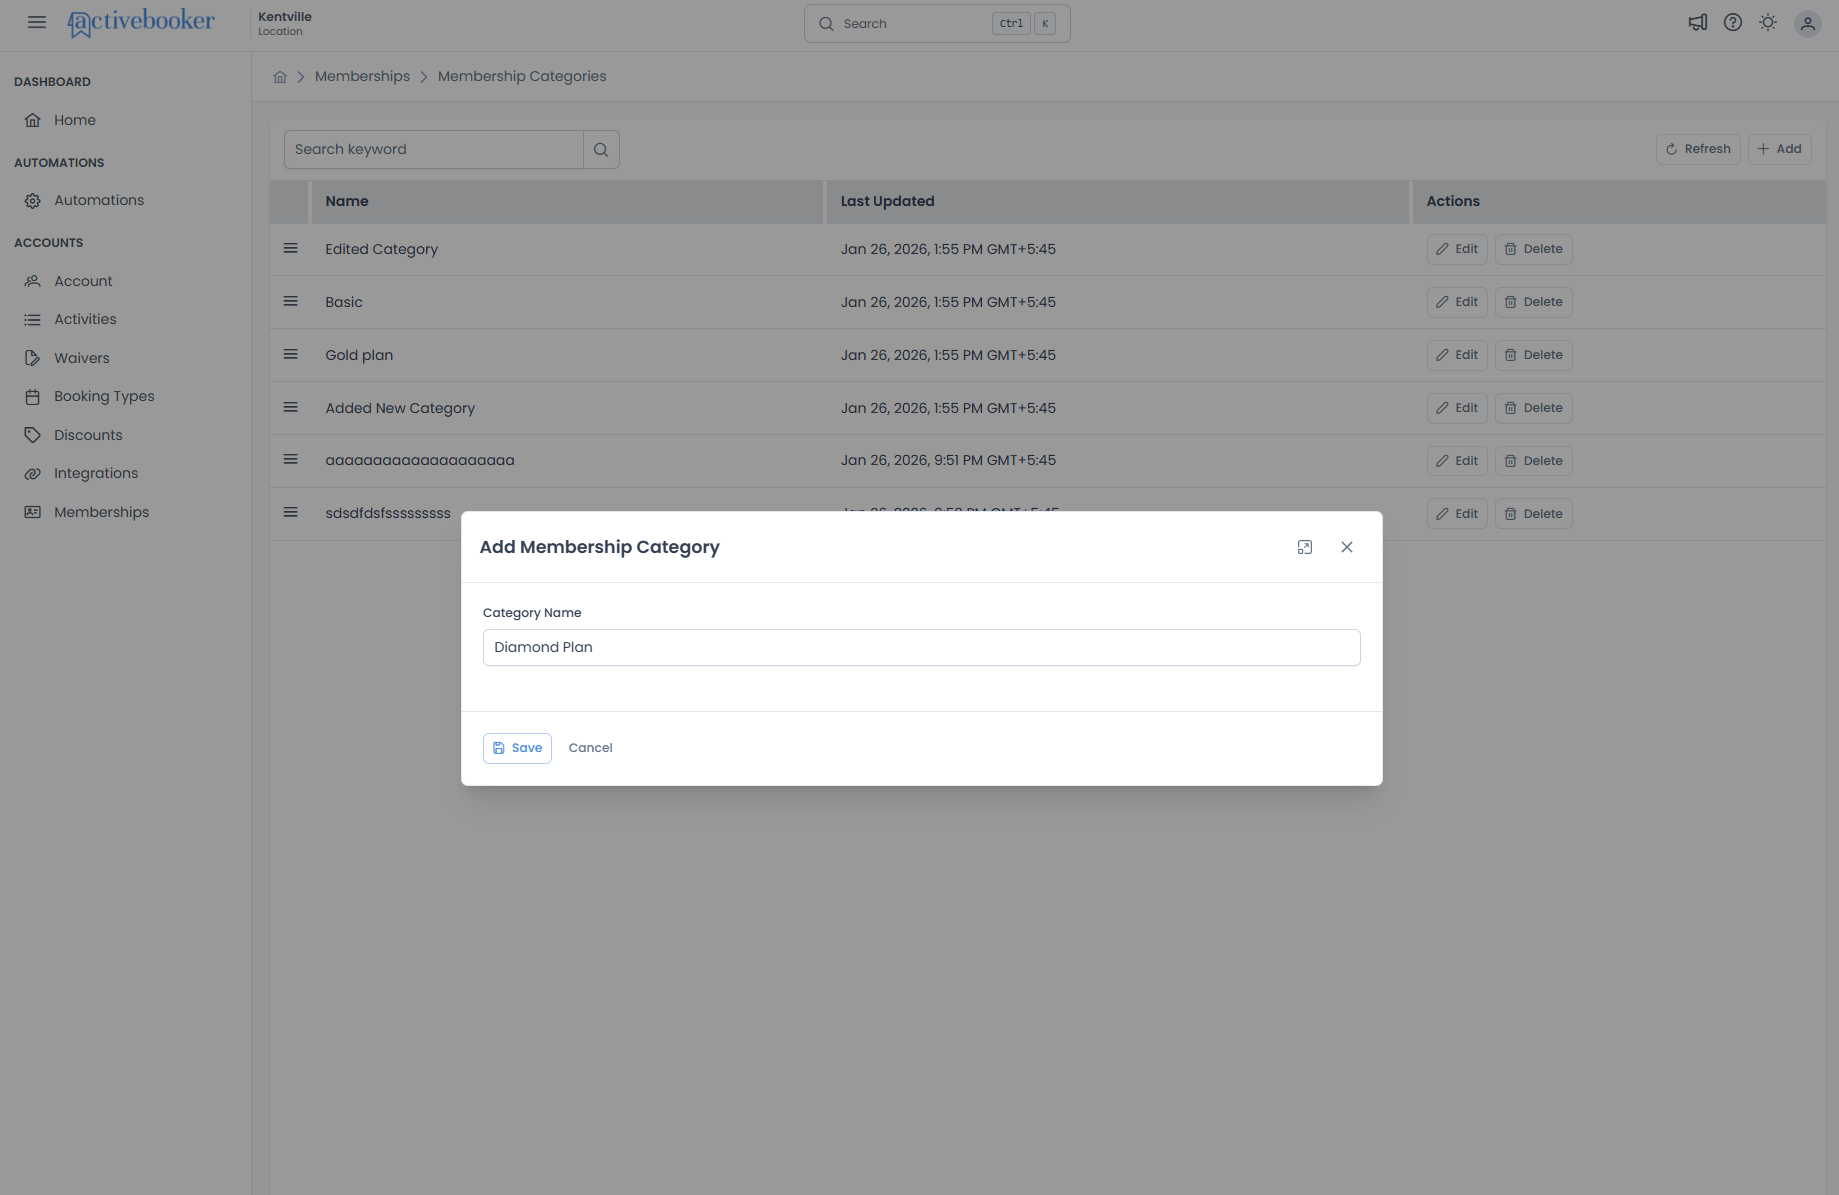This screenshot has height=1195, width=1839.
Task: Focus the Category Name input field
Action: click(x=921, y=647)
